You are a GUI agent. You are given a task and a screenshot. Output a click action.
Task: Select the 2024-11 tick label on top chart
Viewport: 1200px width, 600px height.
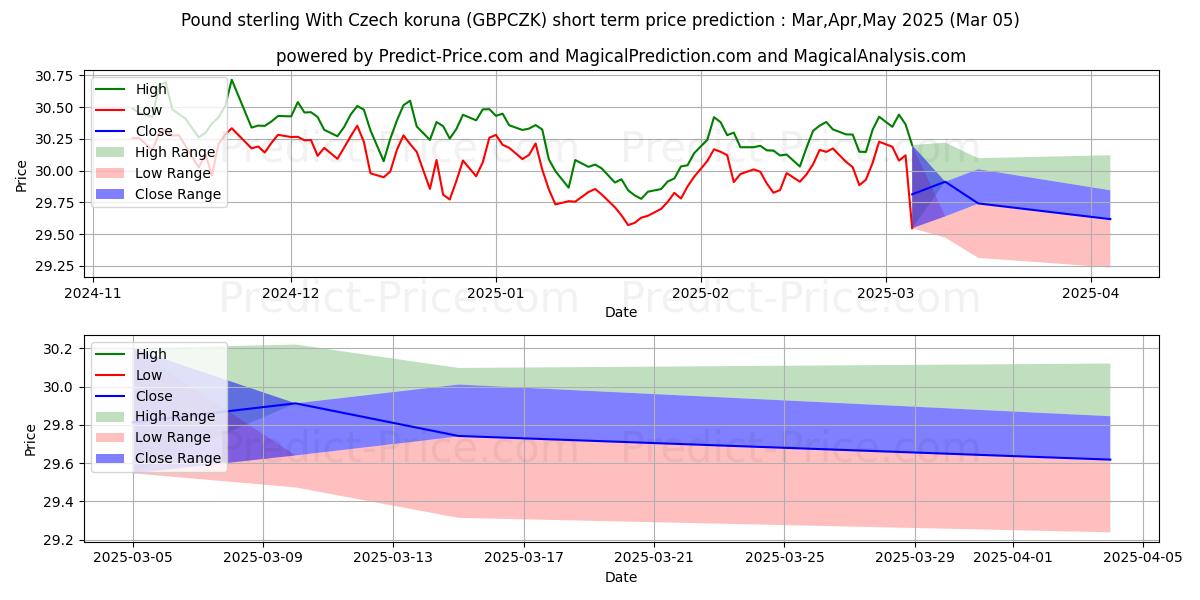point(93,293)
